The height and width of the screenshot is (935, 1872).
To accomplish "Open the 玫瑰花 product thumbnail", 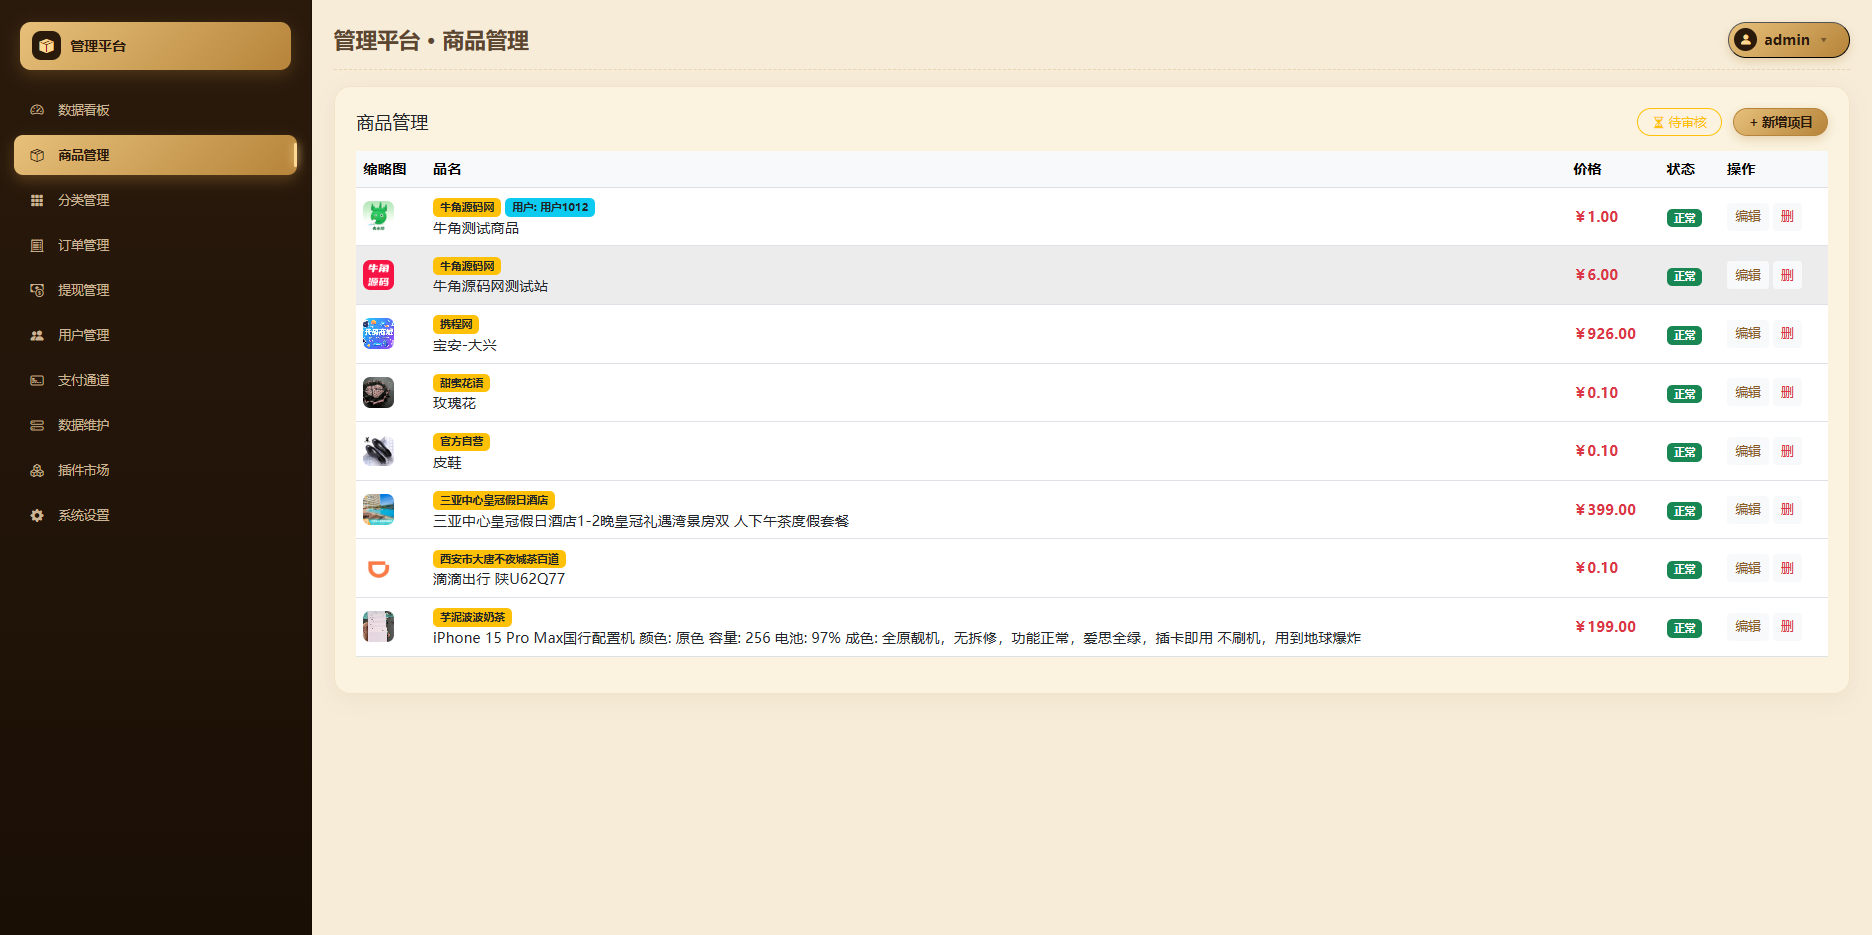I will tap(378, 392).
